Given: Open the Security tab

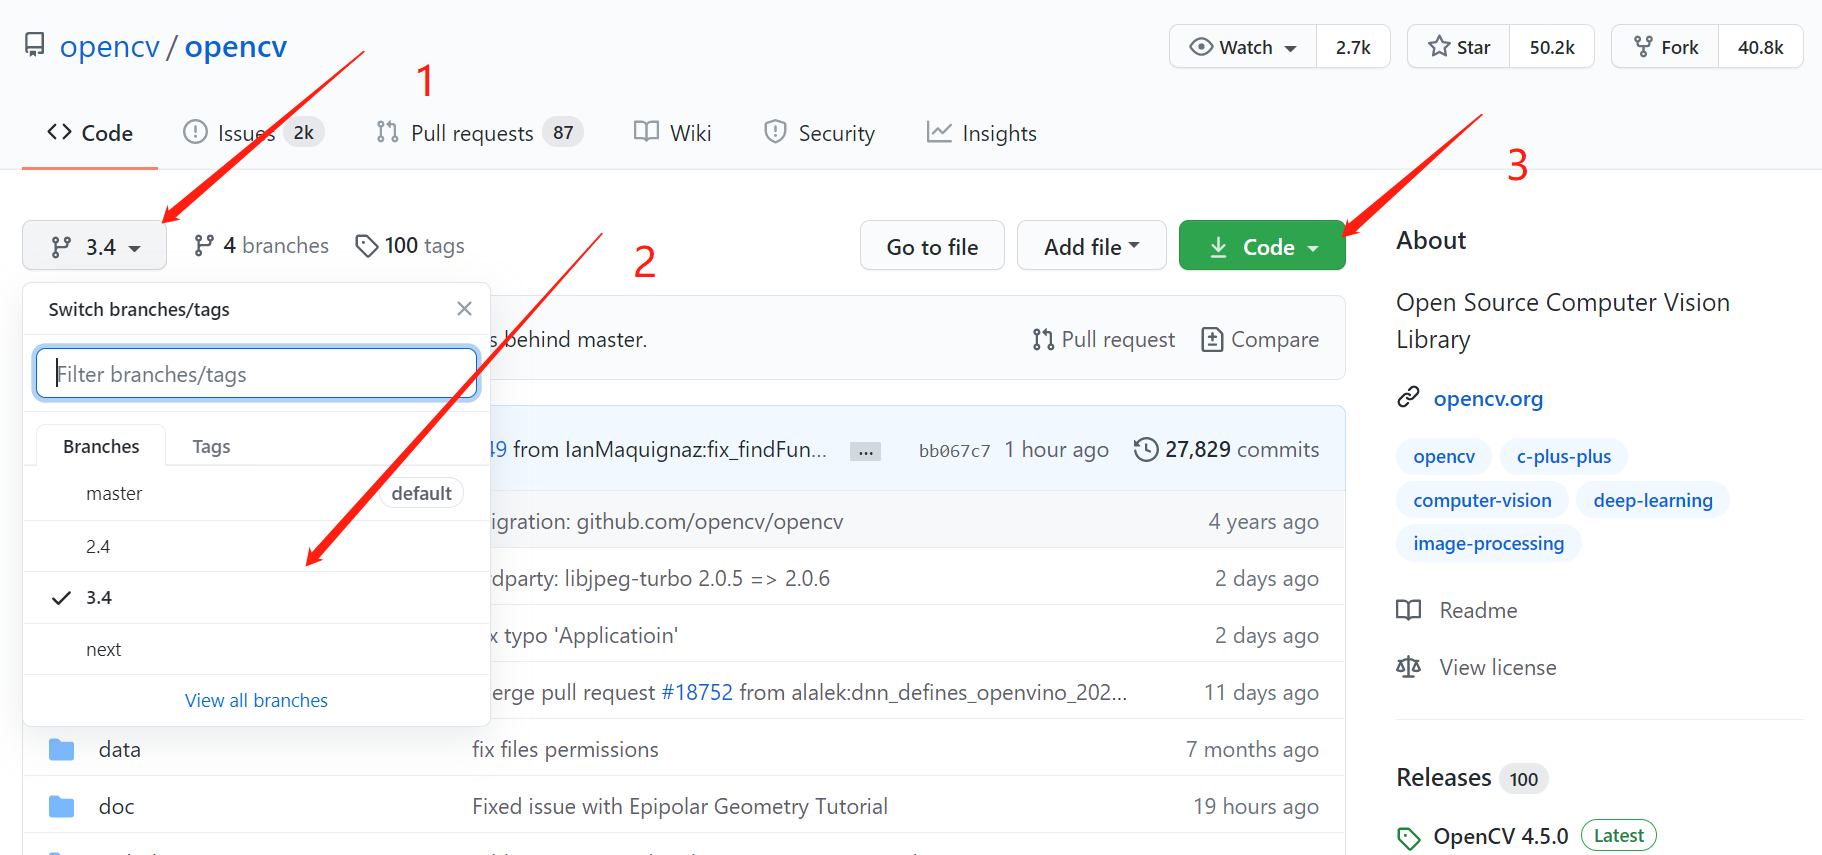Looking at the screenshot, I should tap(819, 133).
